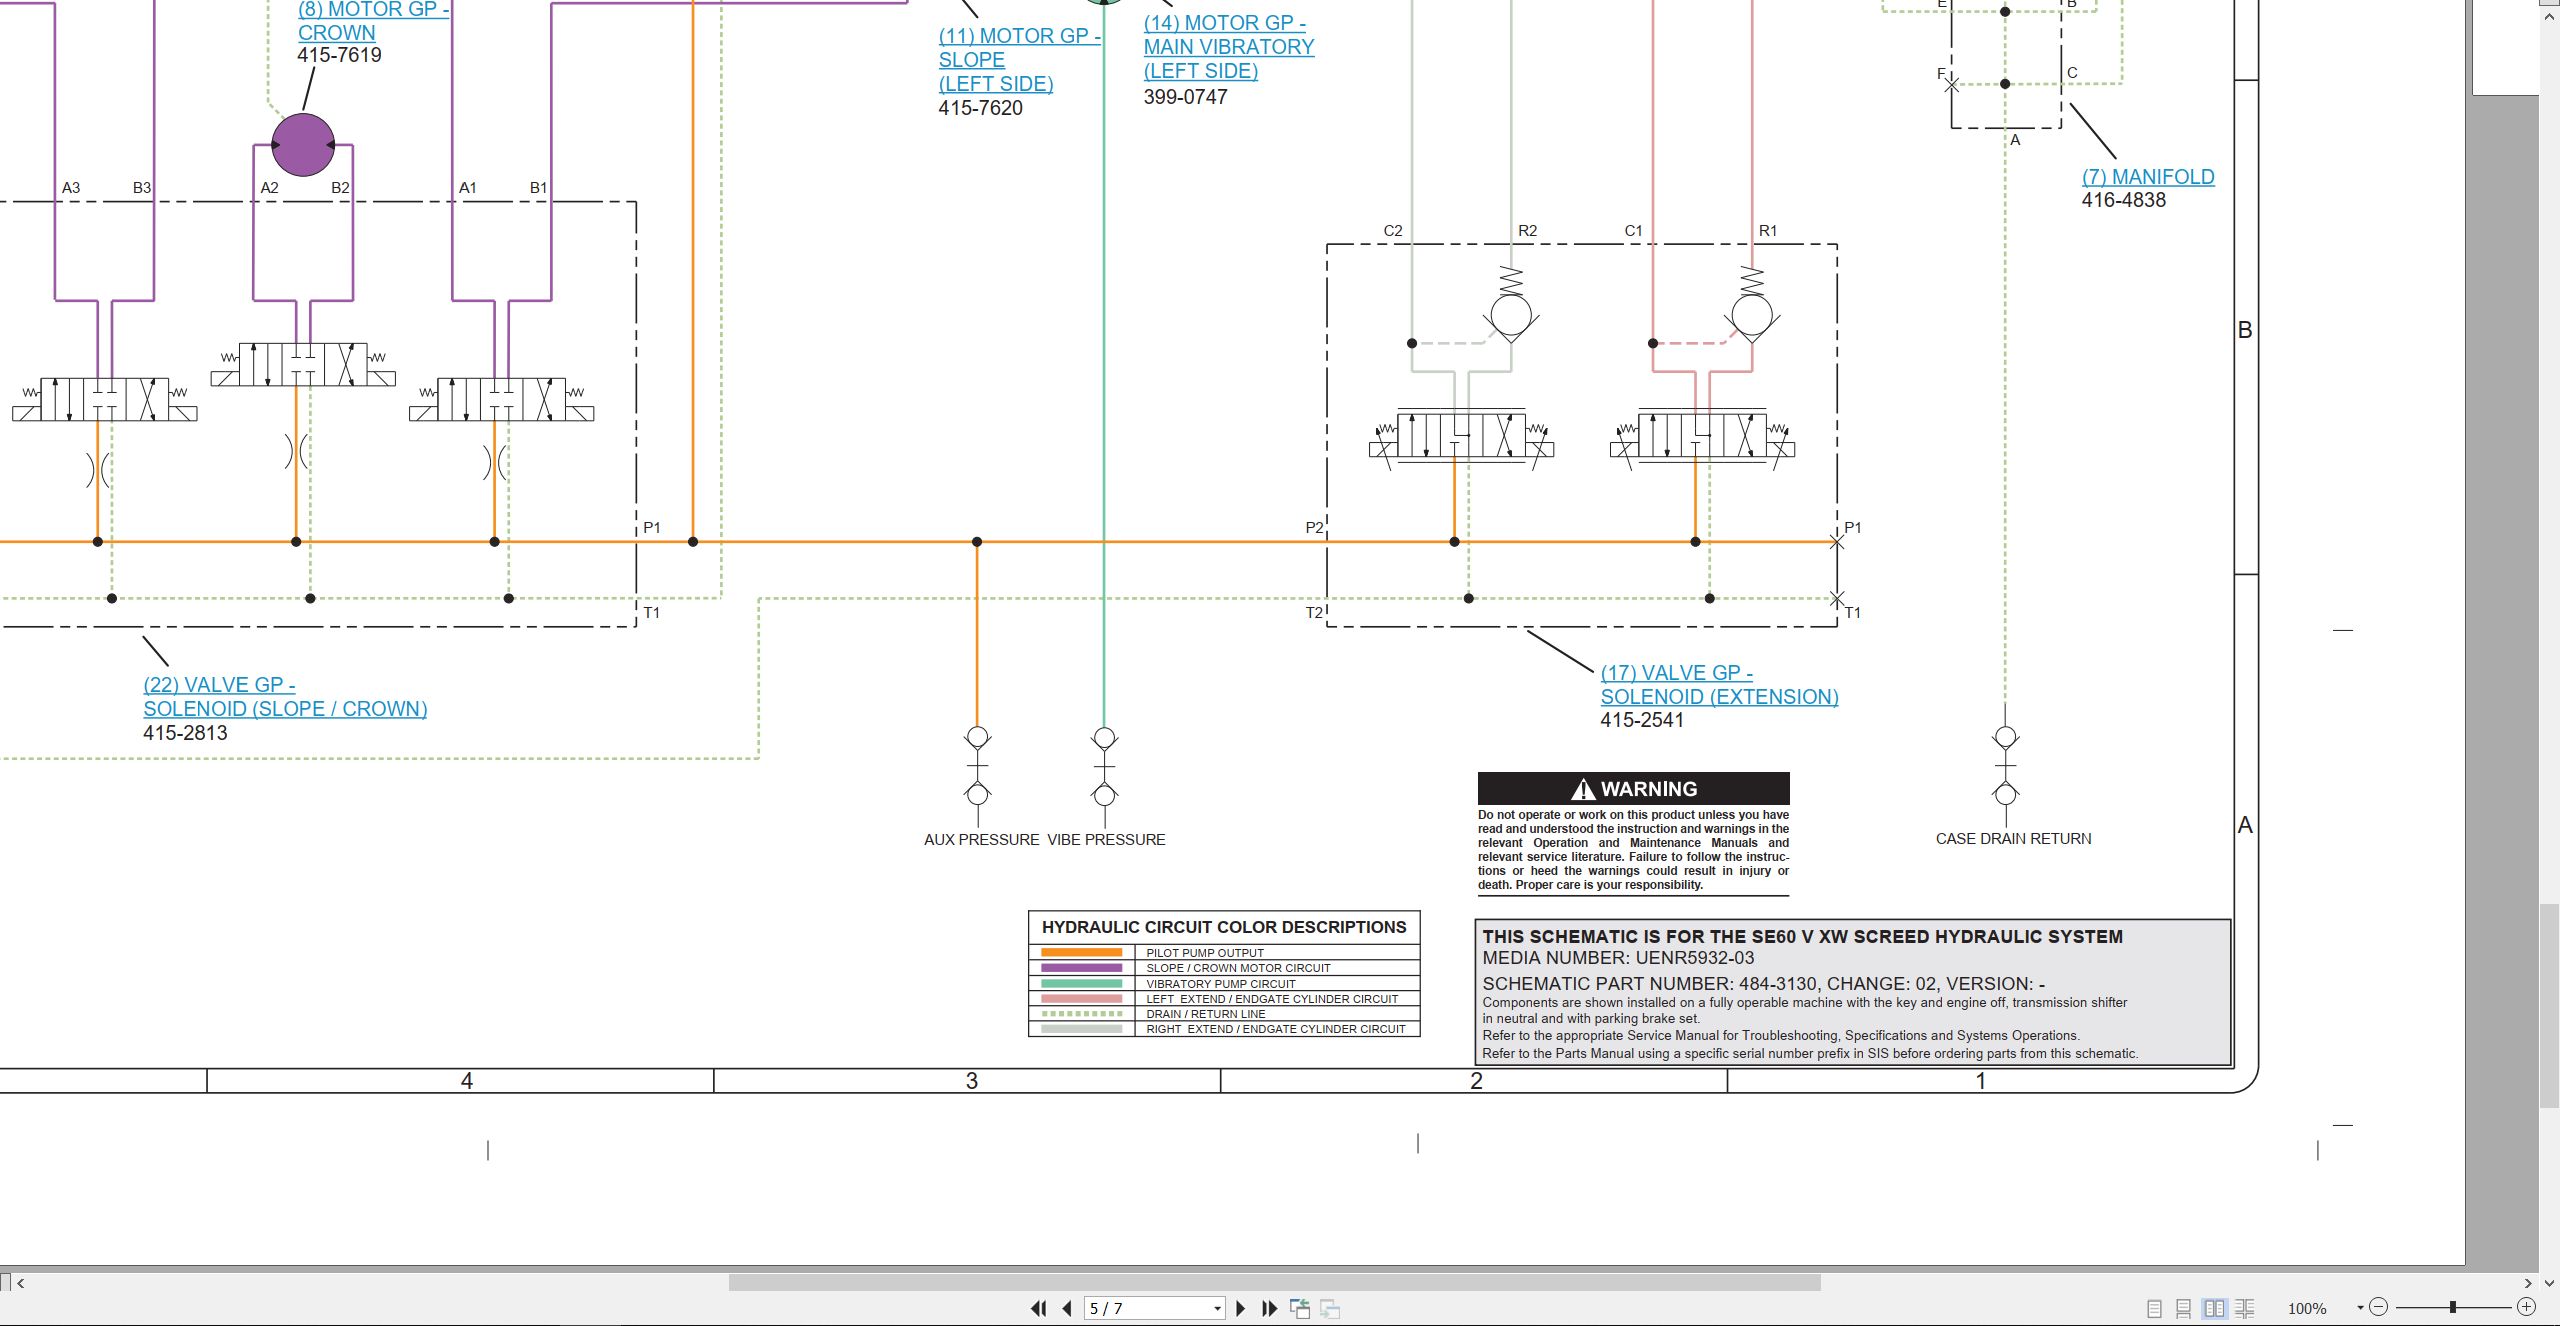Click the greyed next view icon
2560x1326 pixels.
pos(1330,1308)
